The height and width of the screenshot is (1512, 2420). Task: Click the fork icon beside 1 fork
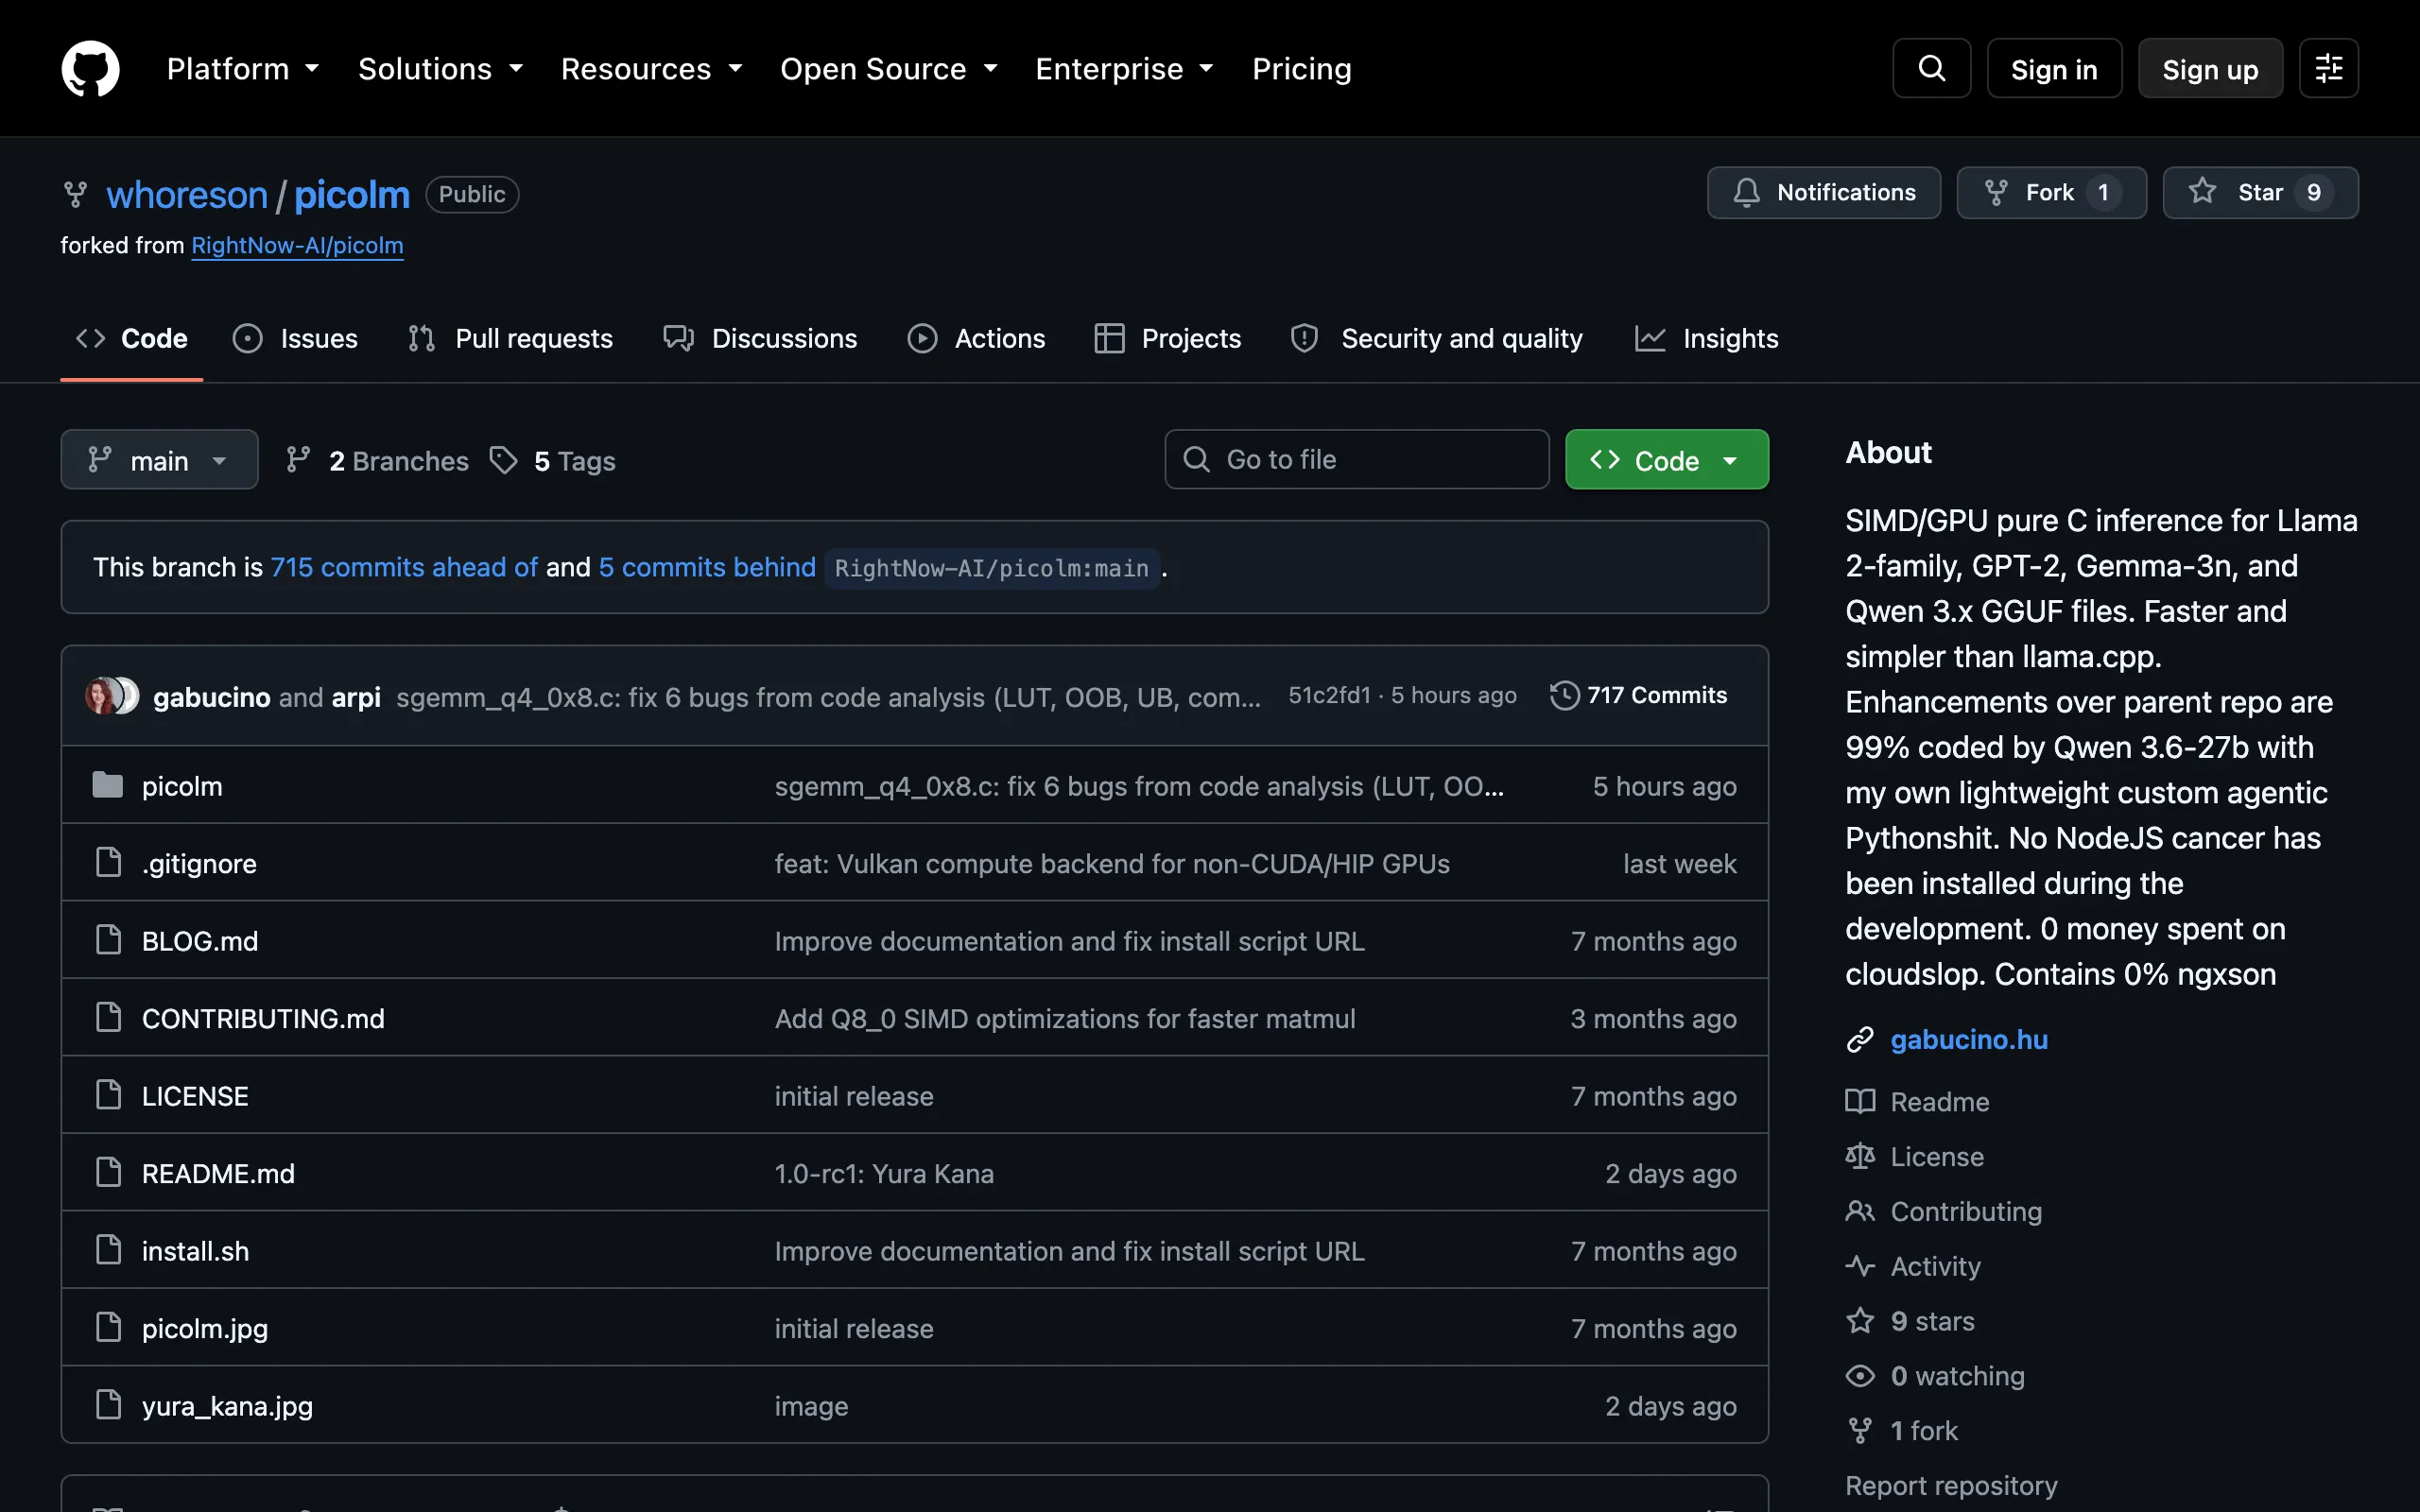click(1859, 1431)
